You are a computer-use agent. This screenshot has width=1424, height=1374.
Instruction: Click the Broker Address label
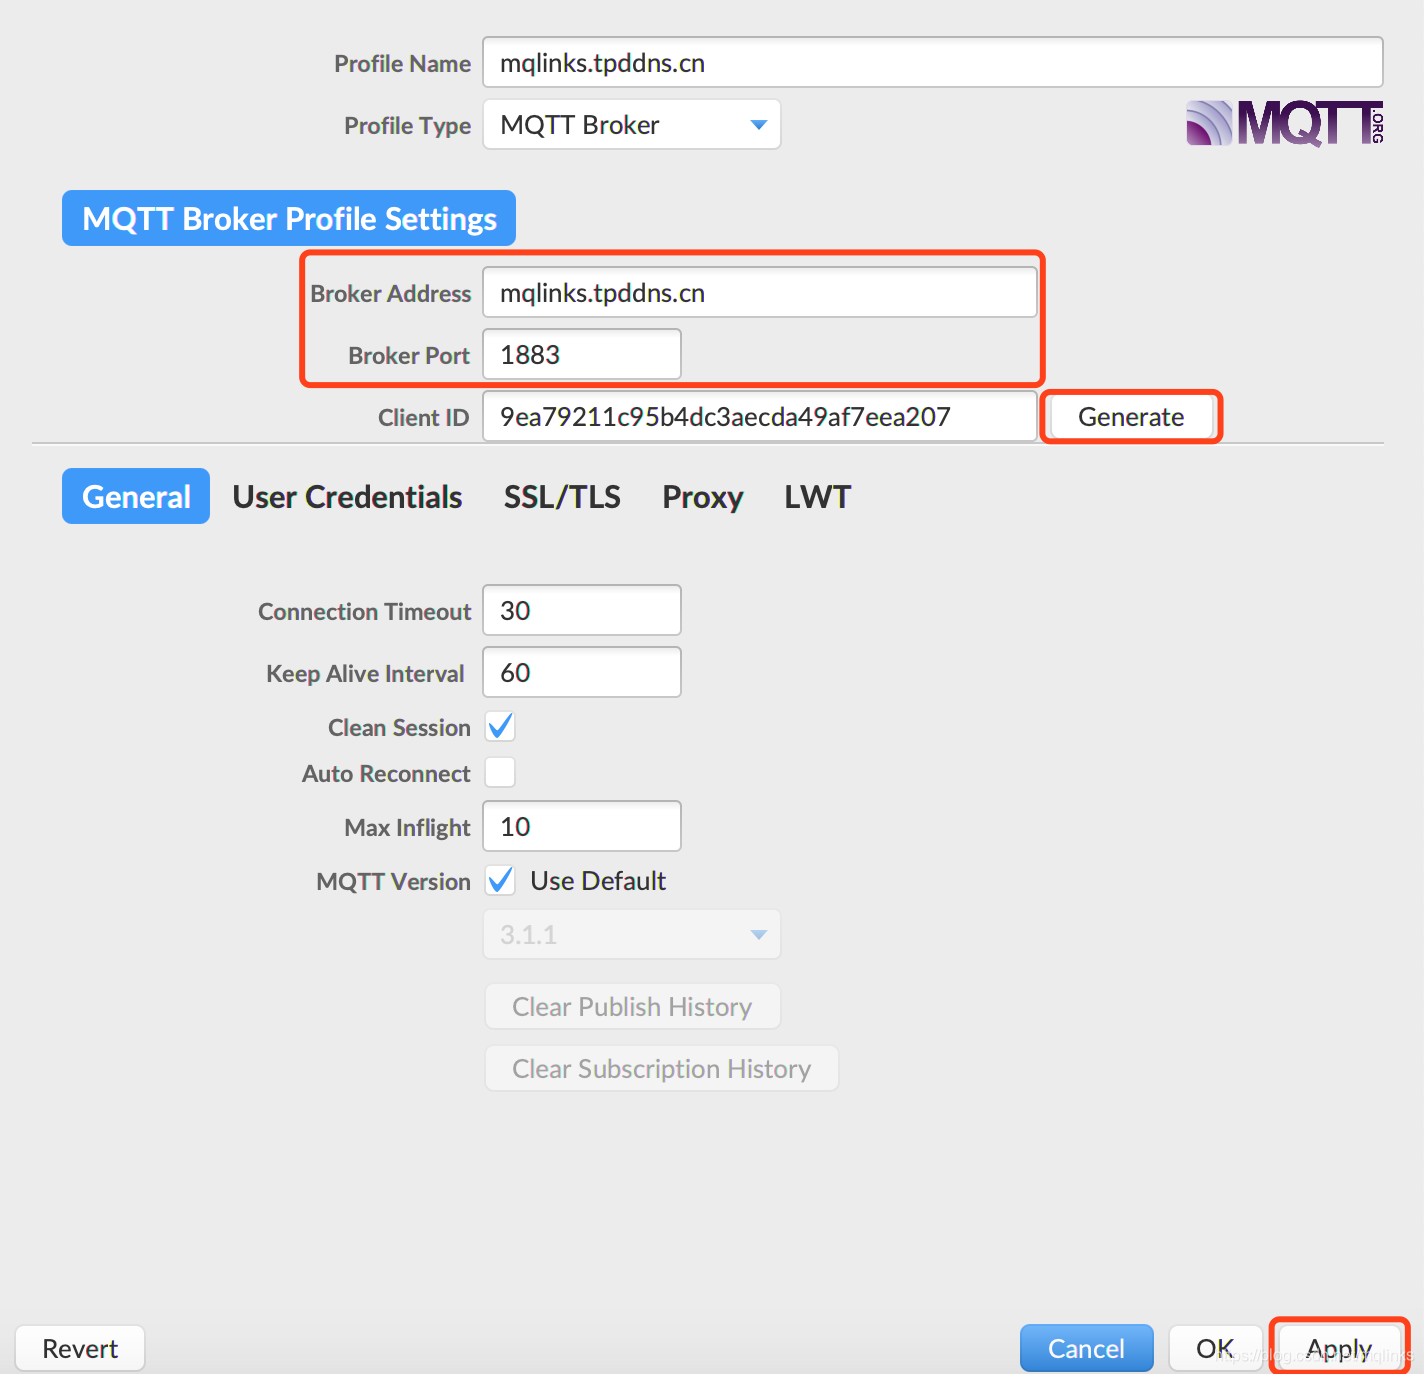(x=391, y=293)
